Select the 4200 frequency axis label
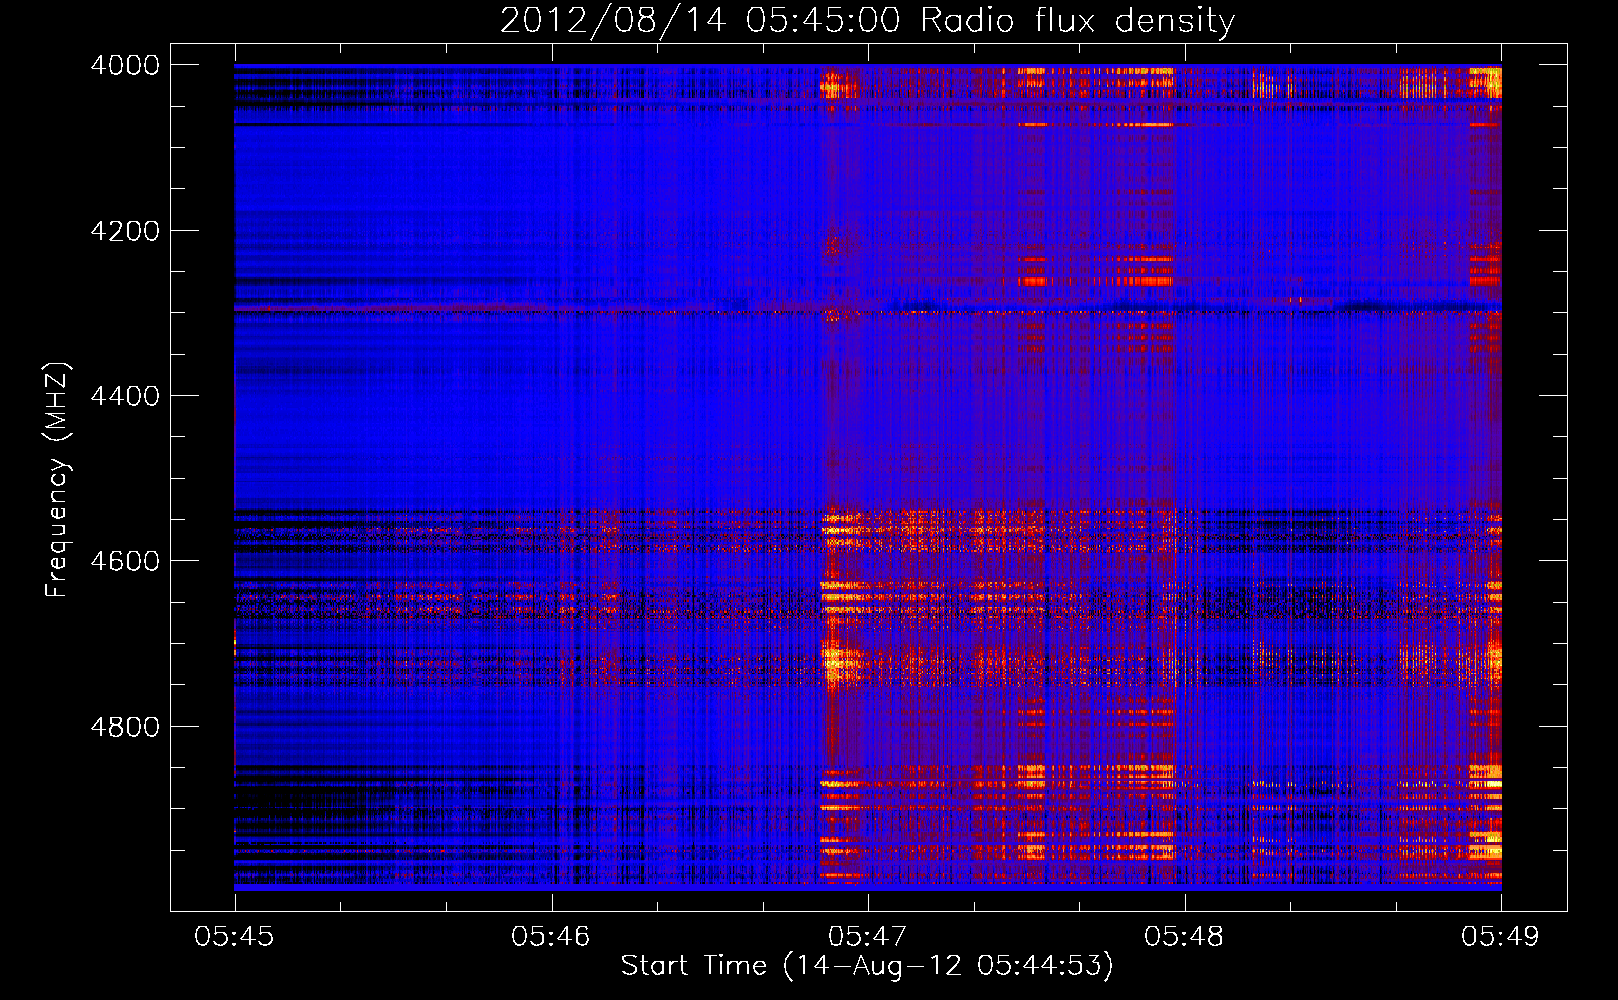 125,231
